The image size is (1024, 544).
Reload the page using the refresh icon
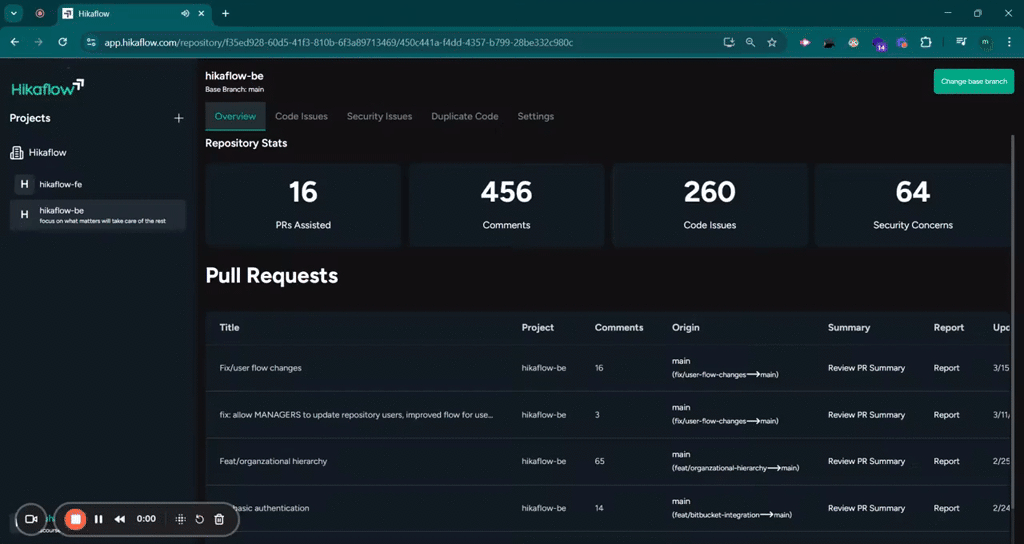coord(63,43)
